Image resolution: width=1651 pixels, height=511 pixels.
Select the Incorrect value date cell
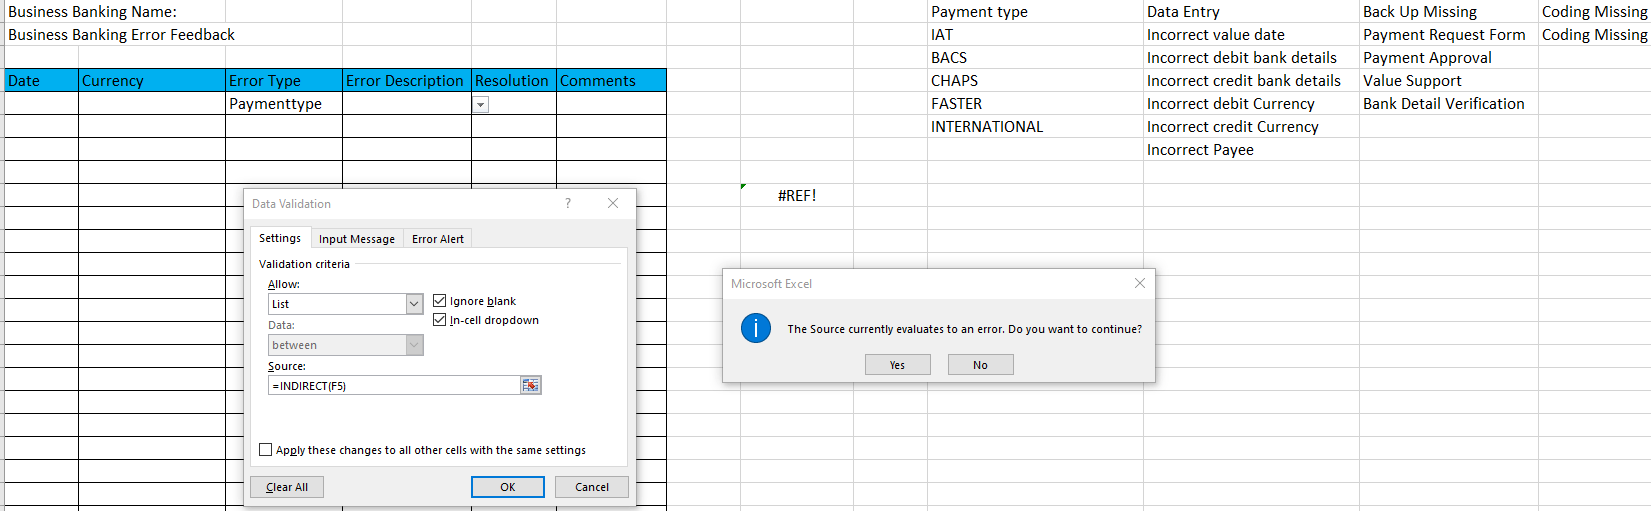tap(1251, 34)
